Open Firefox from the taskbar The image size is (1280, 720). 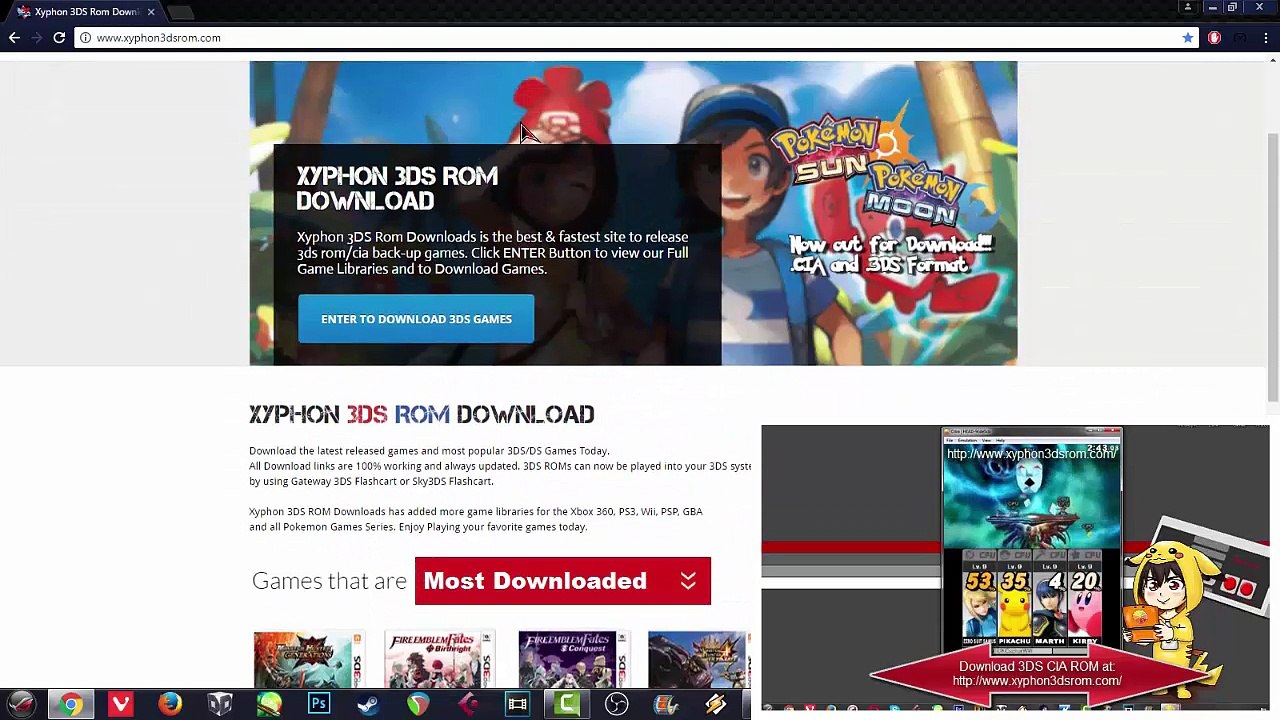tap(170, 705)
